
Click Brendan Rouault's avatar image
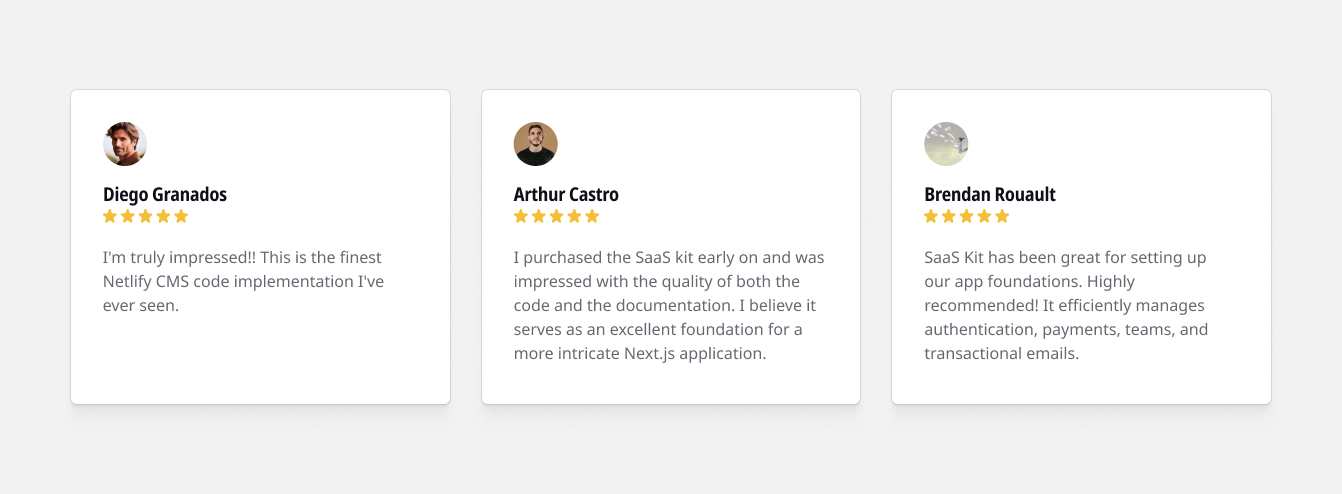[946, 144]
